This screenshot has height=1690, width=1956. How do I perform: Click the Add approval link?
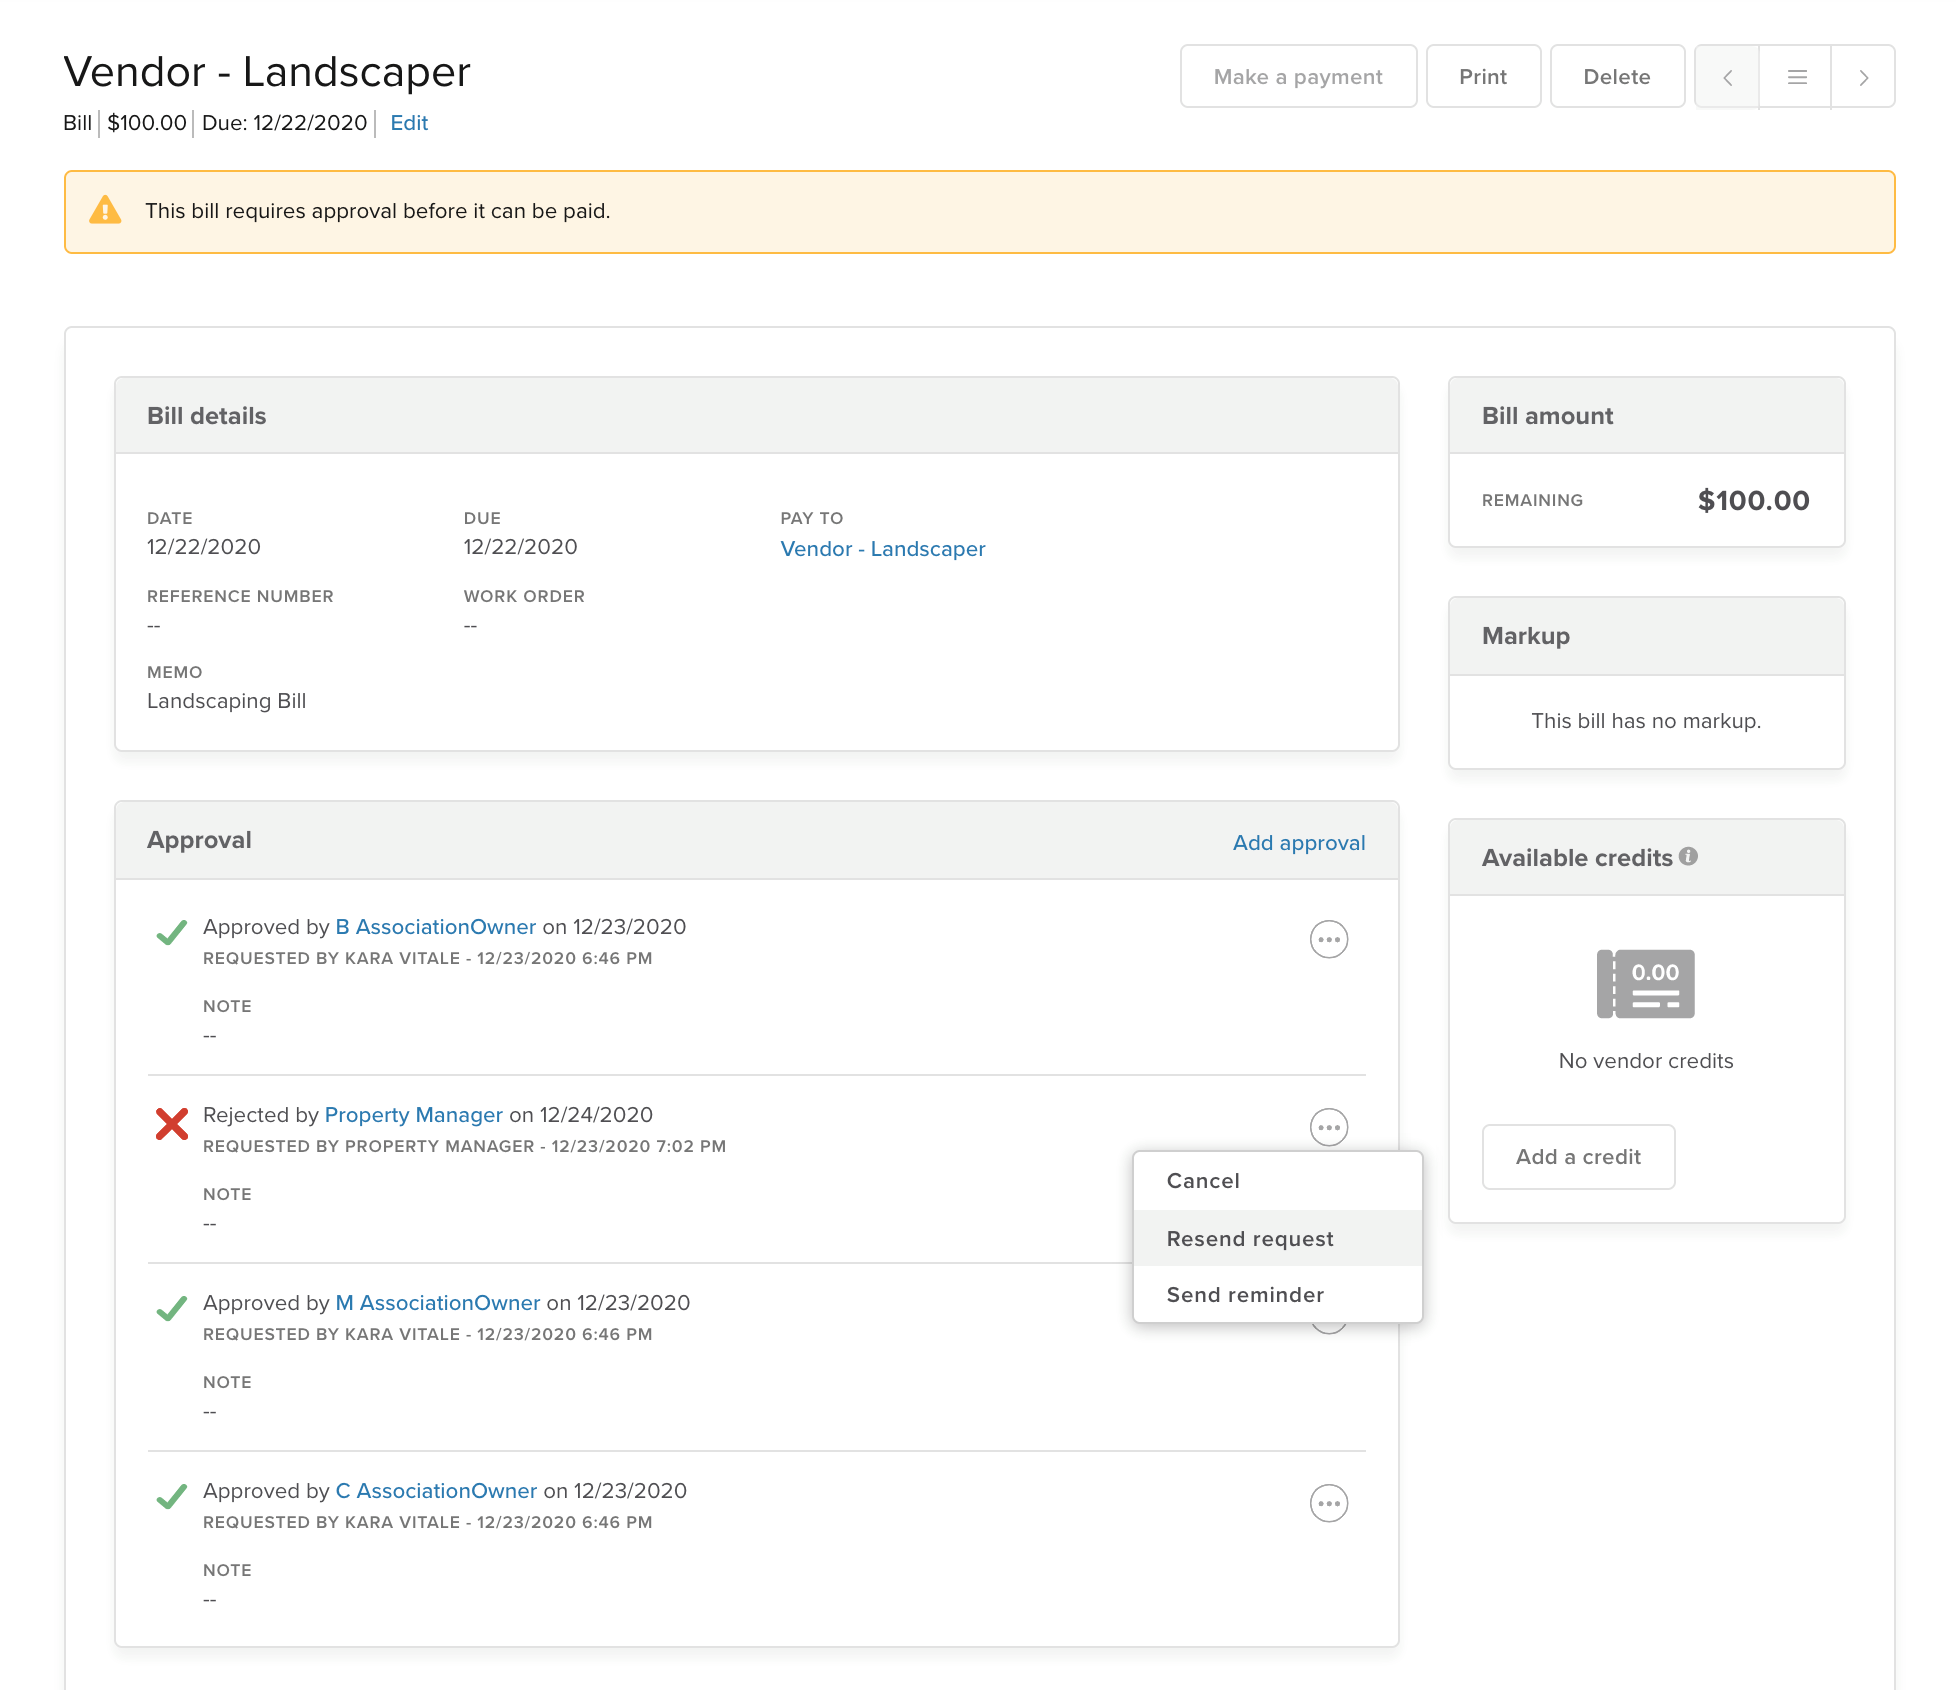1298,843
